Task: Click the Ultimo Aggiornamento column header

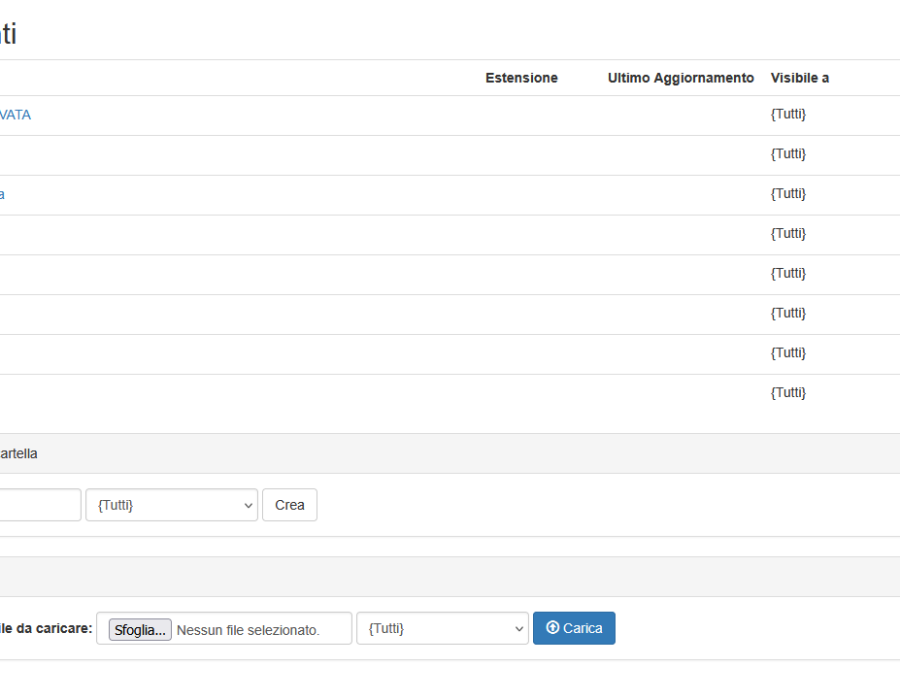Action: coord(681,78)
